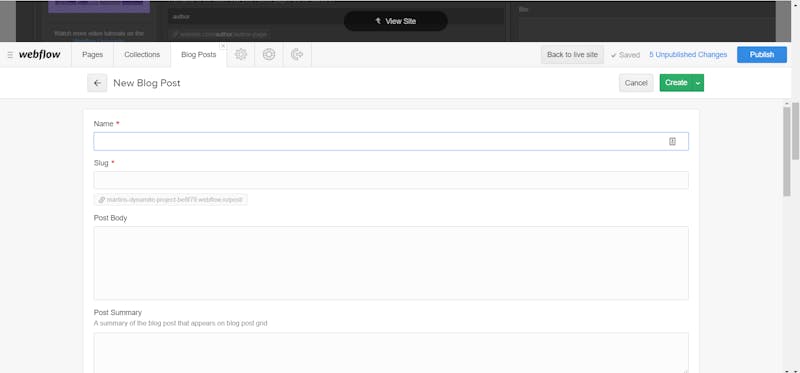Open the hamburger menu beside webflow logo

[x=10, y=55]
